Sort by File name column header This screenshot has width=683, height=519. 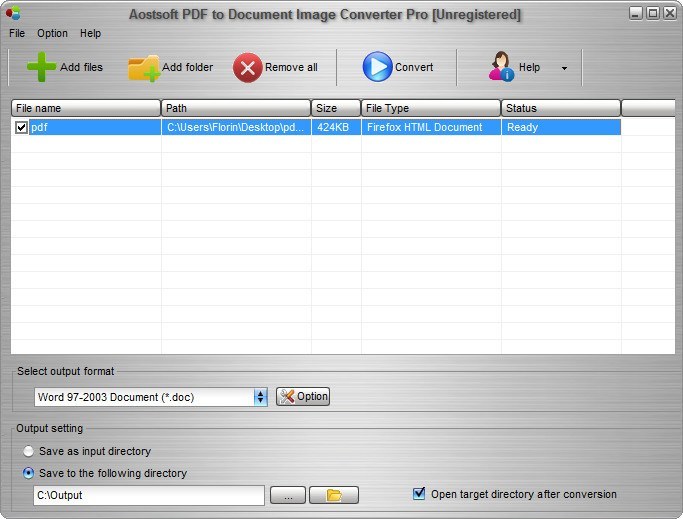(86, 108)
